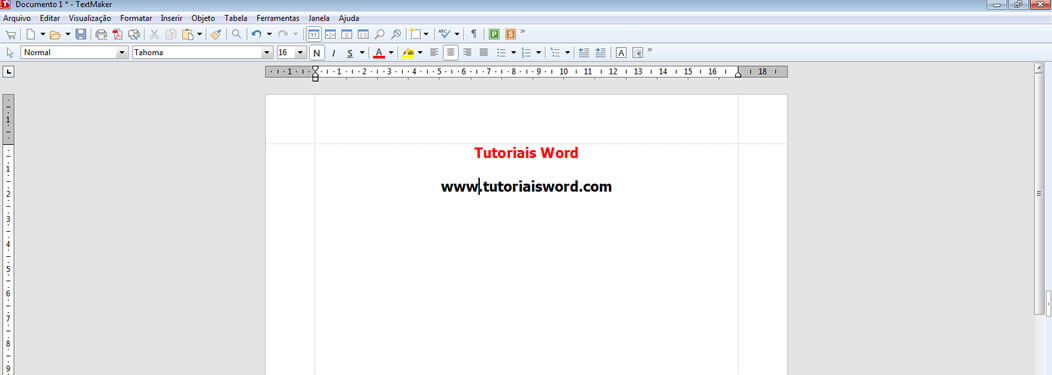
Task: Click the shopping cart icon
Action: click(11, 34)
